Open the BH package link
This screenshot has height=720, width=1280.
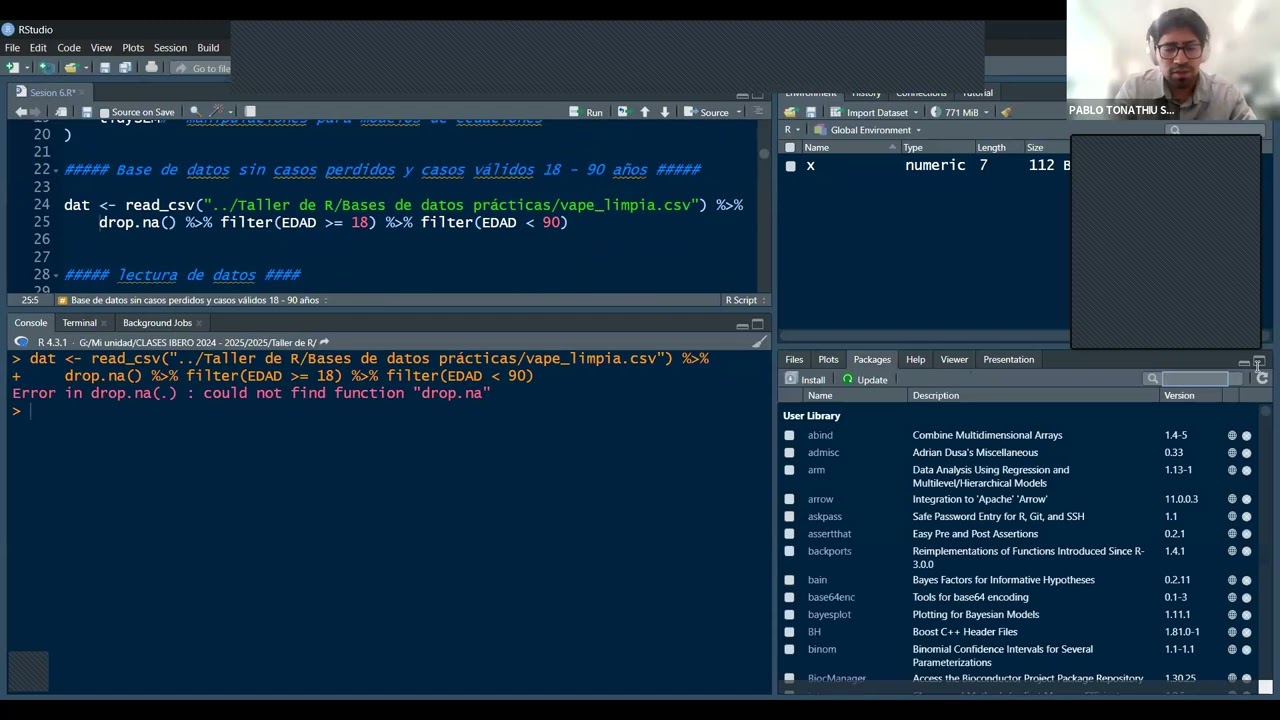pos(814,632)
